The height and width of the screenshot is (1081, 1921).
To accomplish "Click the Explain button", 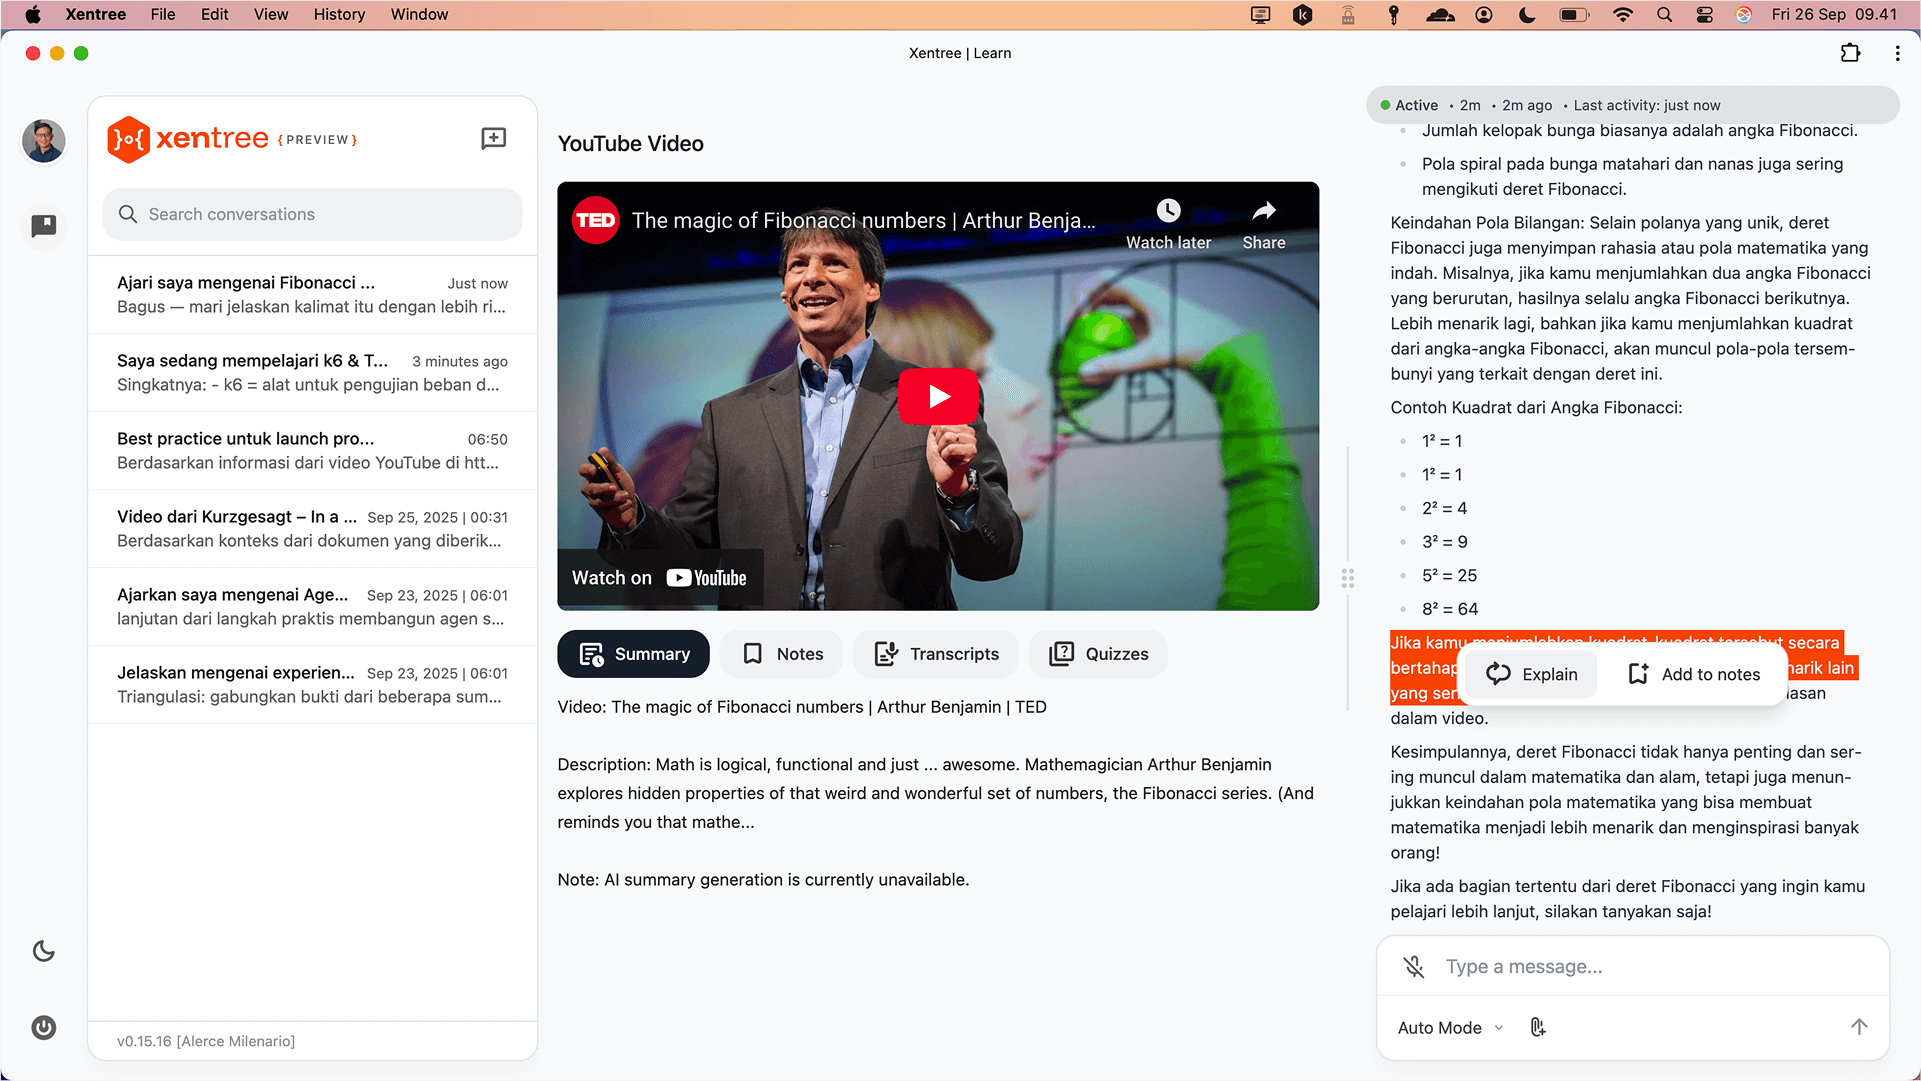I will pyautogui.click(x=1531, y=674).
